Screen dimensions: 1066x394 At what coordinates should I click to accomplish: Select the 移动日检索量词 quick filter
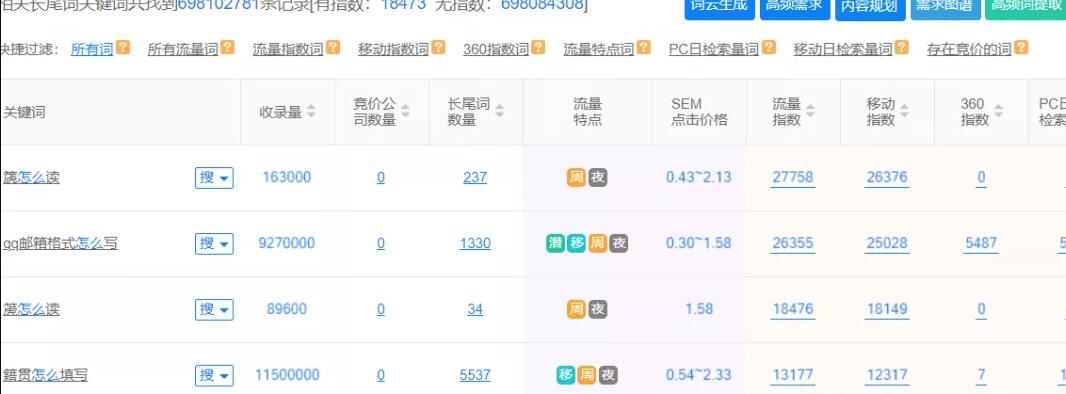(x=843, y=49)
